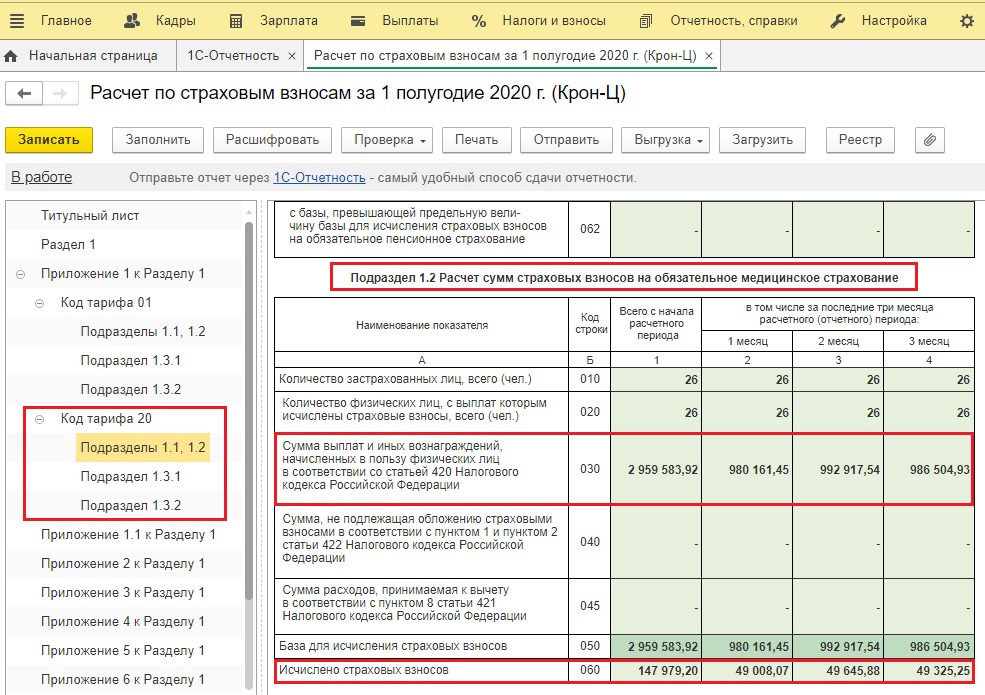Click the Загрузить button
Viewport: 985px width, 695px height.
pyautogui.click(x=762, y=140)
